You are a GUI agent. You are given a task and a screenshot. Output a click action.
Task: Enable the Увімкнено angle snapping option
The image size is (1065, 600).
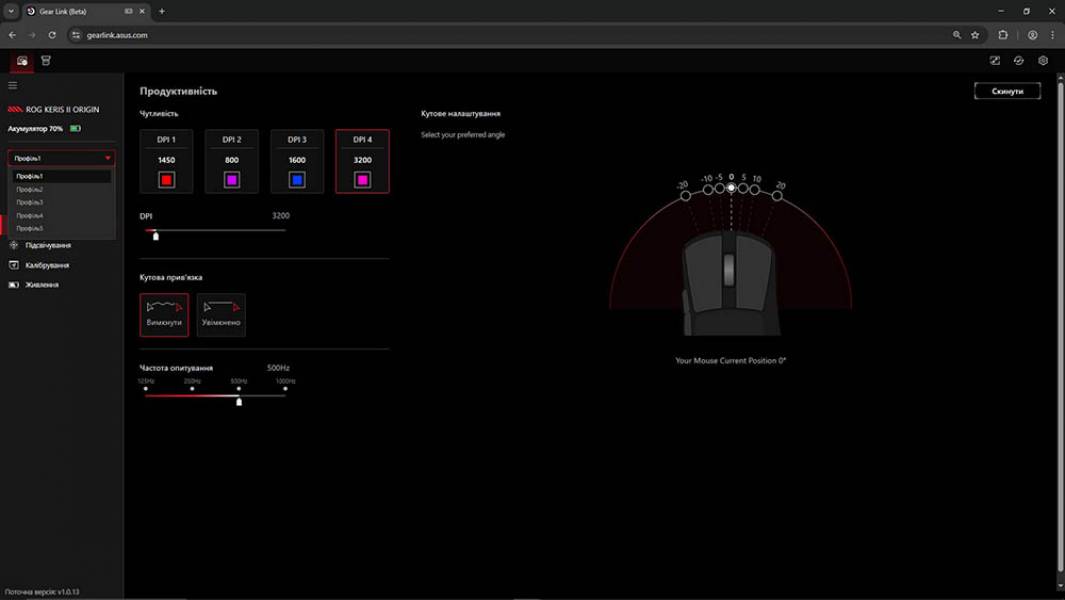pos(220,314)
